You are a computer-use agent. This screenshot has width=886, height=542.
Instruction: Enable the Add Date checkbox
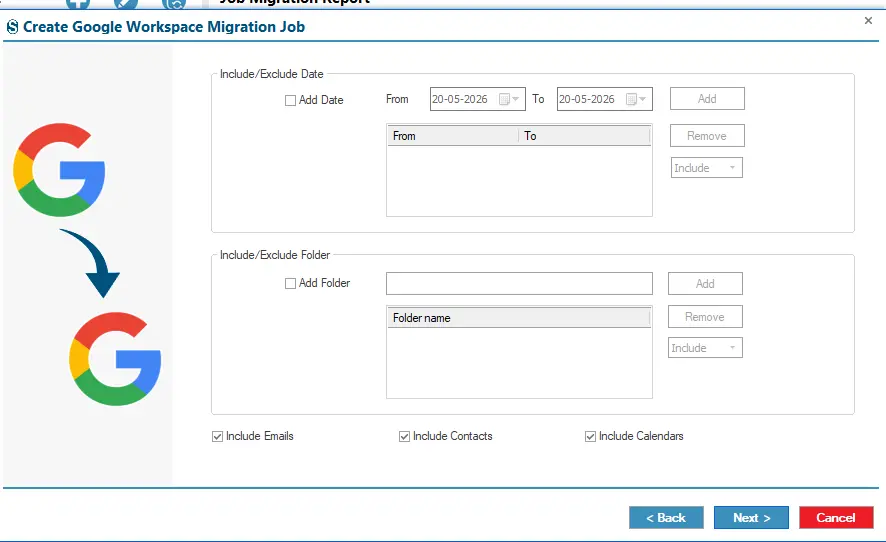click(290, 101)
